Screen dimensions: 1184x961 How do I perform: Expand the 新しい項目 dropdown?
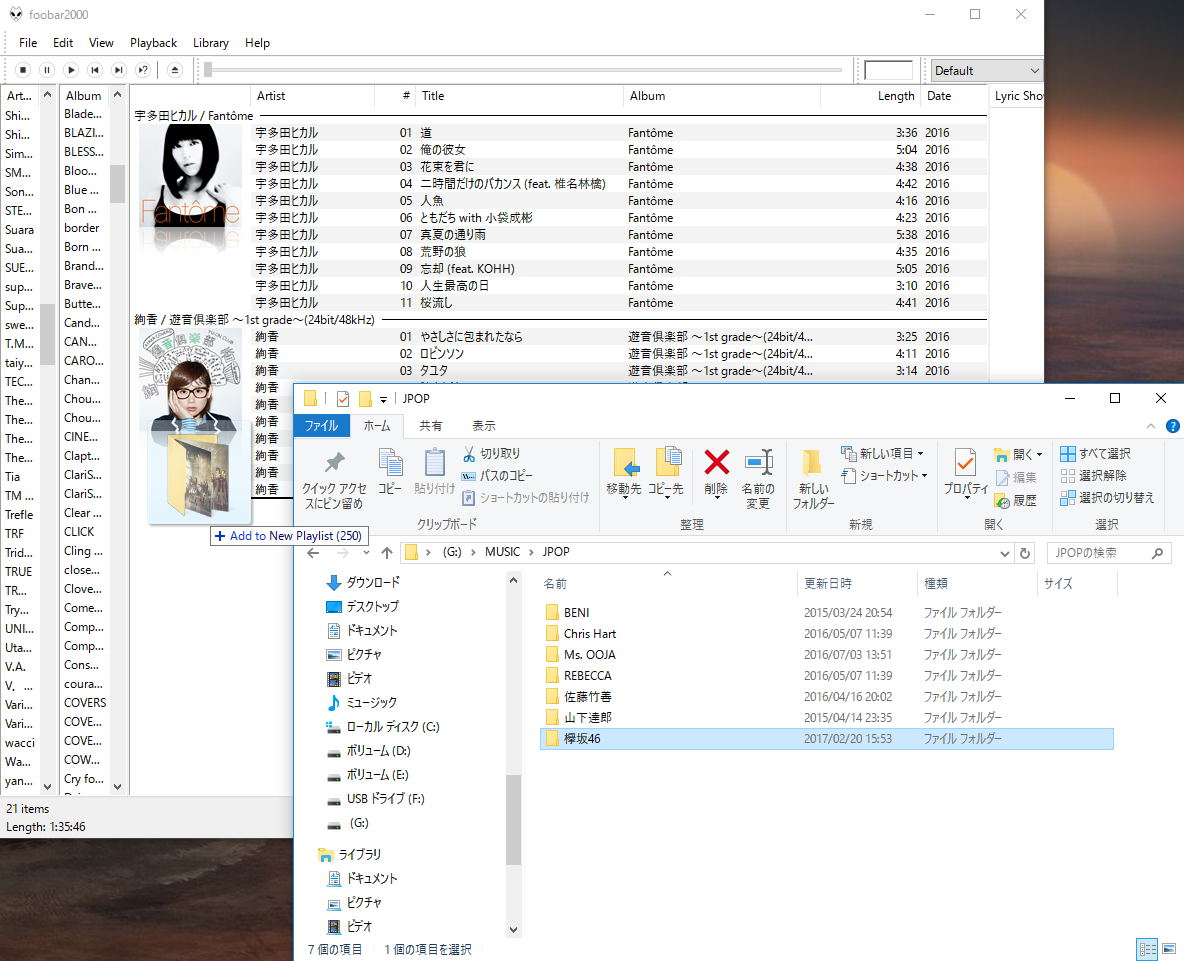click(920, 454)
